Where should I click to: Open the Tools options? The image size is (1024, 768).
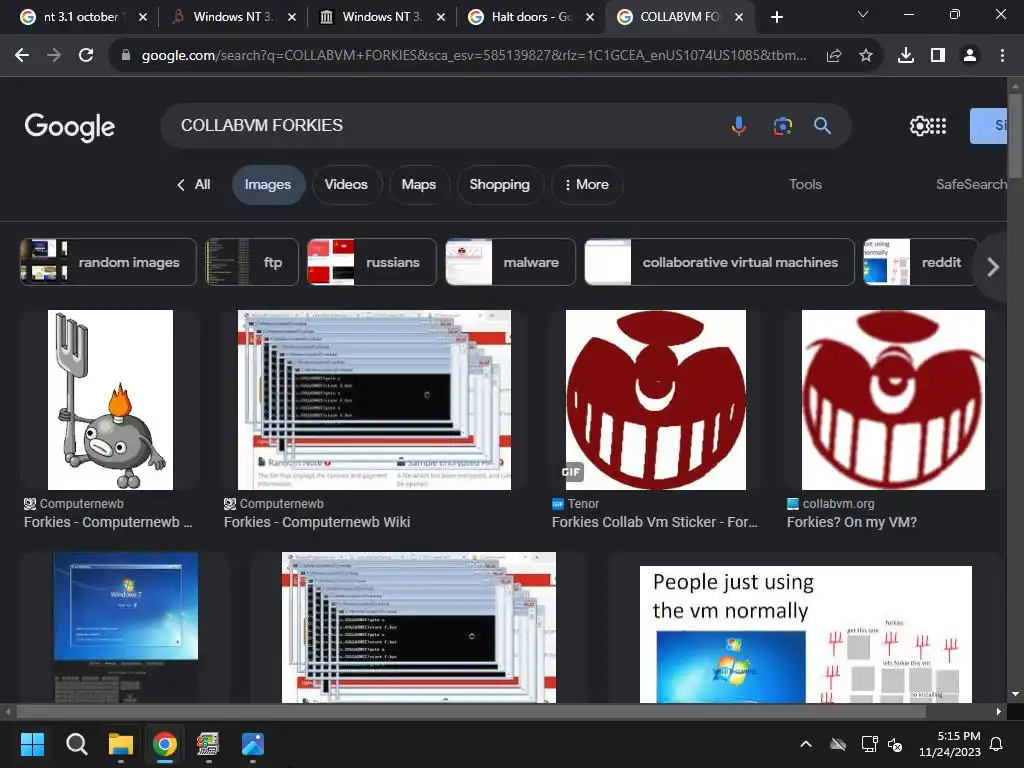[x=805, y=185]
